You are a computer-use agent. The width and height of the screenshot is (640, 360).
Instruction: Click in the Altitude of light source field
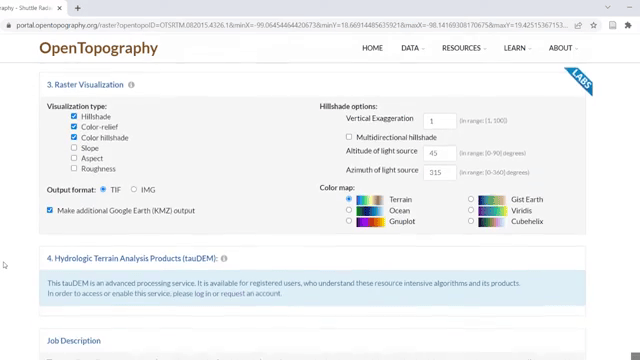(440, 153)
